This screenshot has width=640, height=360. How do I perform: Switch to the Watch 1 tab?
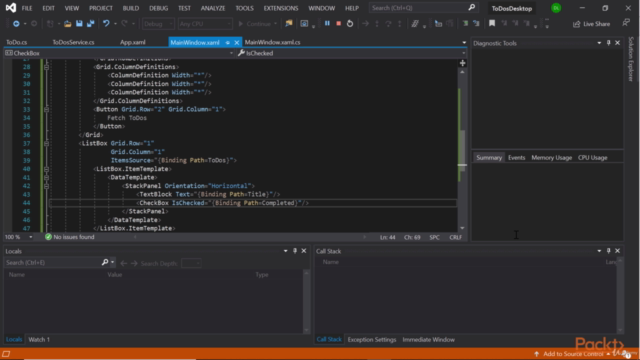pyautogui.click(x=39, y=340)
